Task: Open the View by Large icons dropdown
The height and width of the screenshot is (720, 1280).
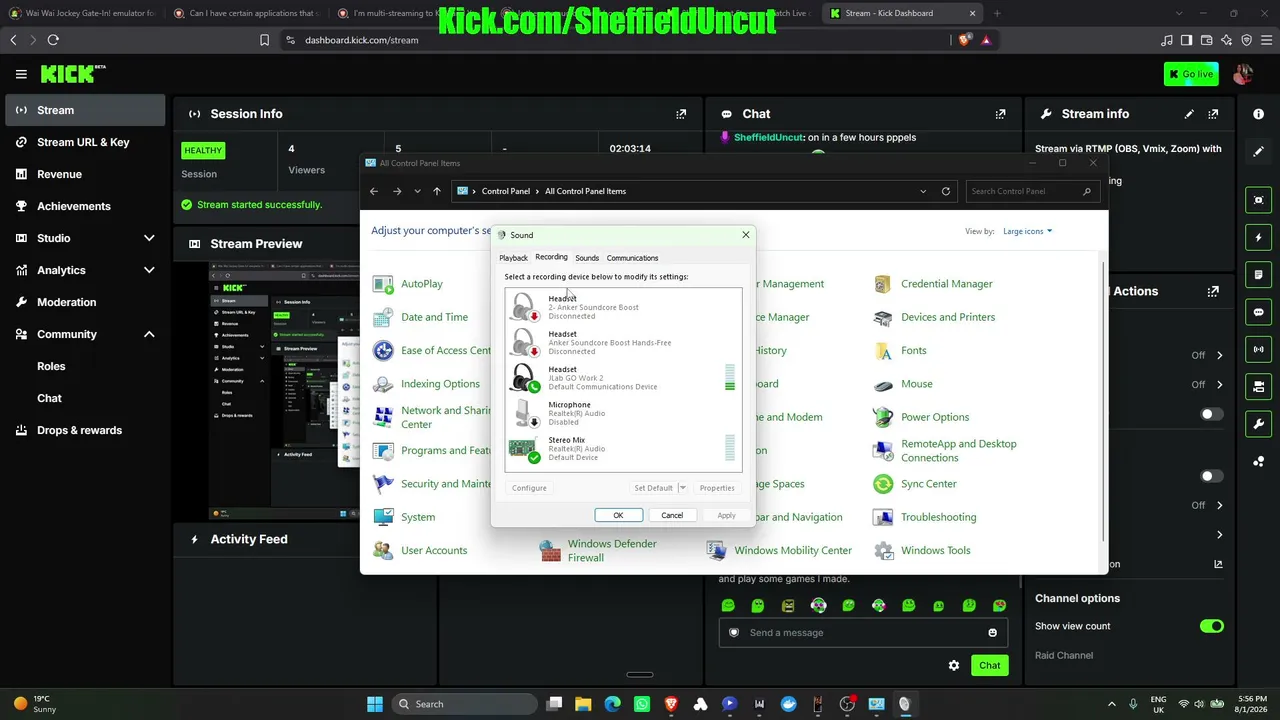Action: tap(1028, 231)
